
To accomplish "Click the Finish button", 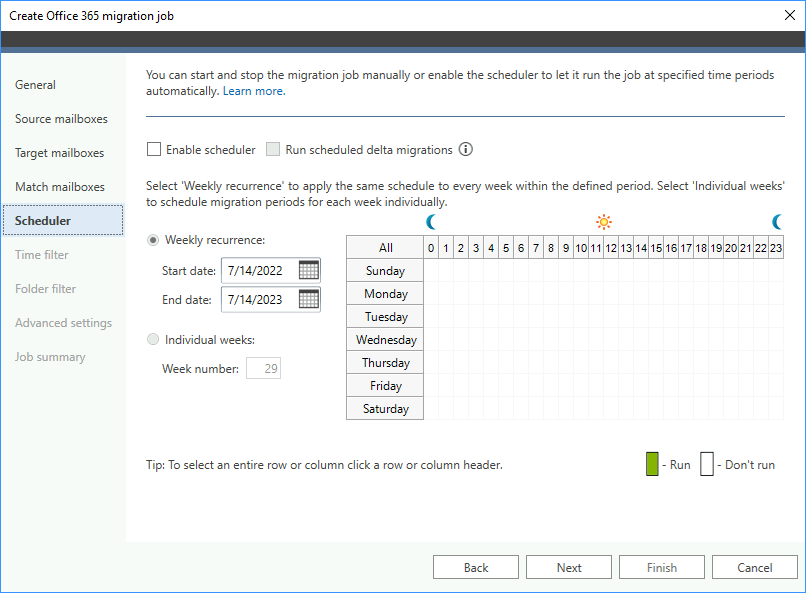I will point(662,567).
